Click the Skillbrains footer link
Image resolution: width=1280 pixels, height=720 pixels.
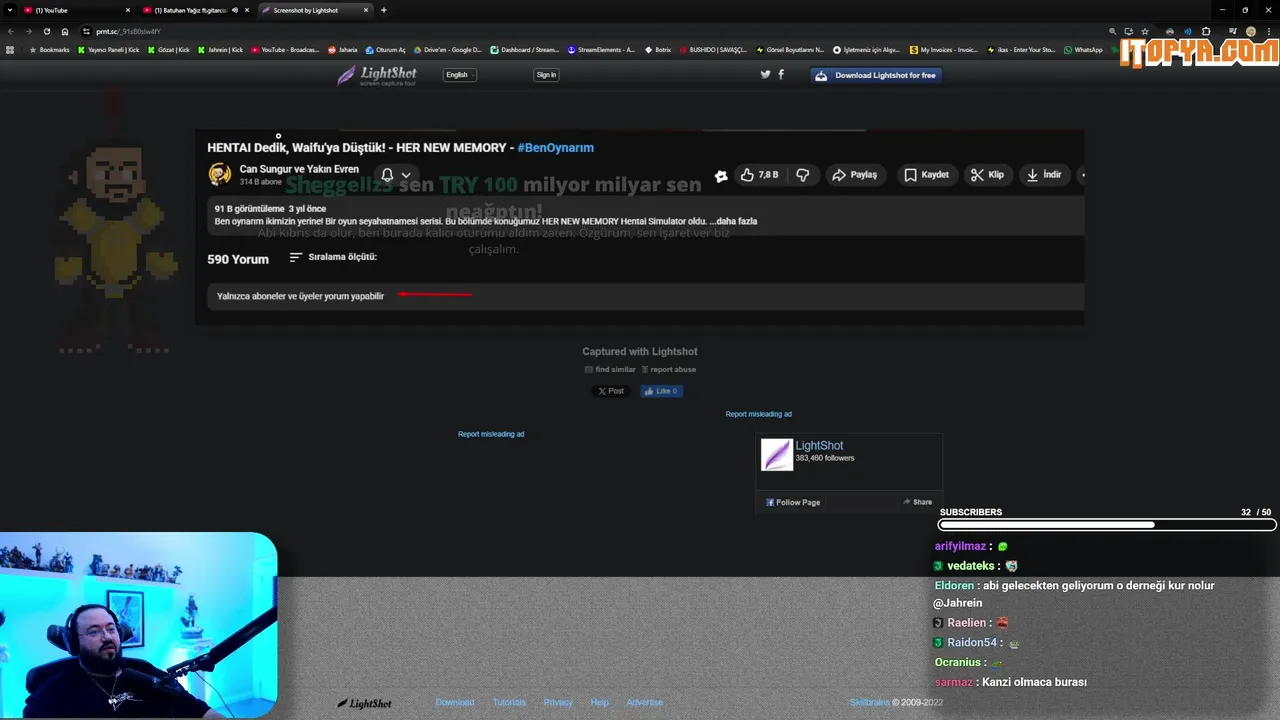(869, 702)
